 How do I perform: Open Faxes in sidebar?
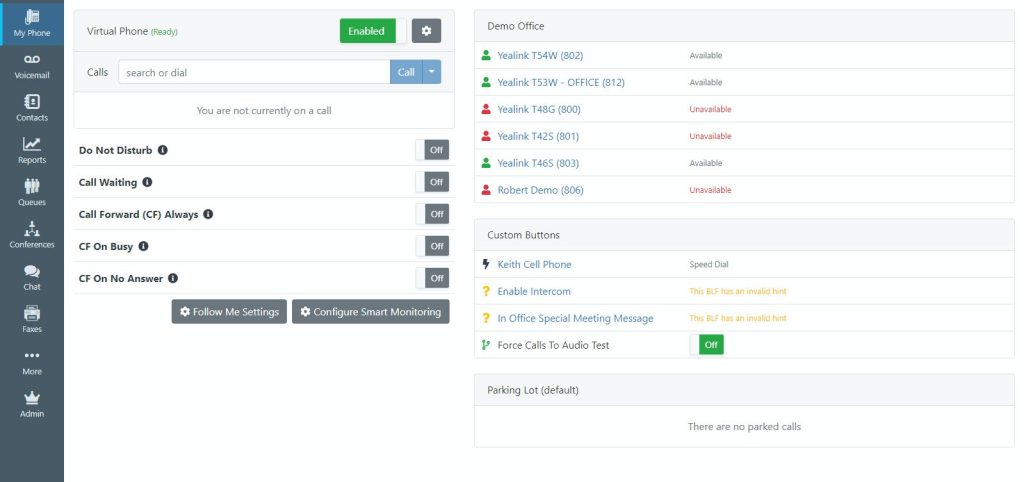tap(31, 319)
